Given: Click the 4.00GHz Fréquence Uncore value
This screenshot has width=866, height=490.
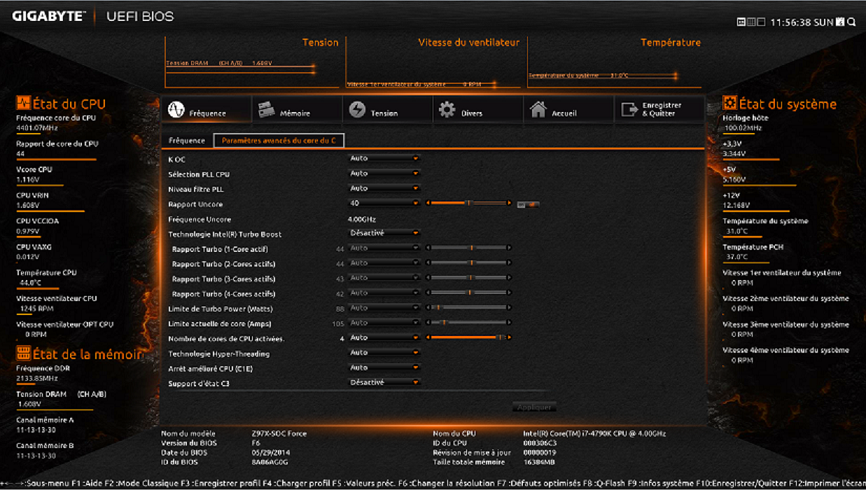Looking at the screenshot, I should 362,219.
